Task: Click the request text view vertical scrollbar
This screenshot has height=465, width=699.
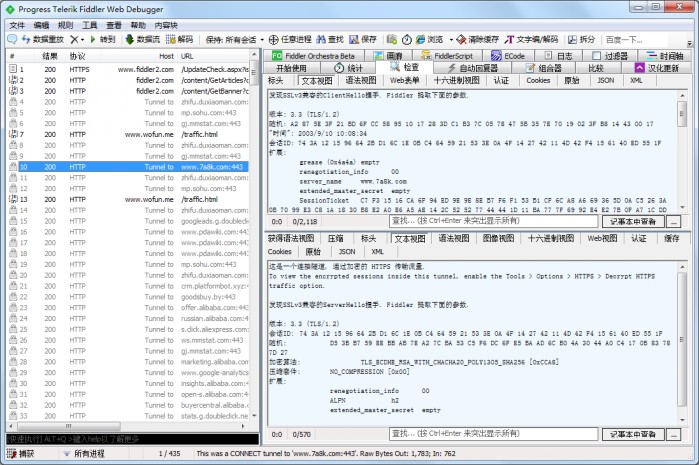Action: [x=682, y=152]
